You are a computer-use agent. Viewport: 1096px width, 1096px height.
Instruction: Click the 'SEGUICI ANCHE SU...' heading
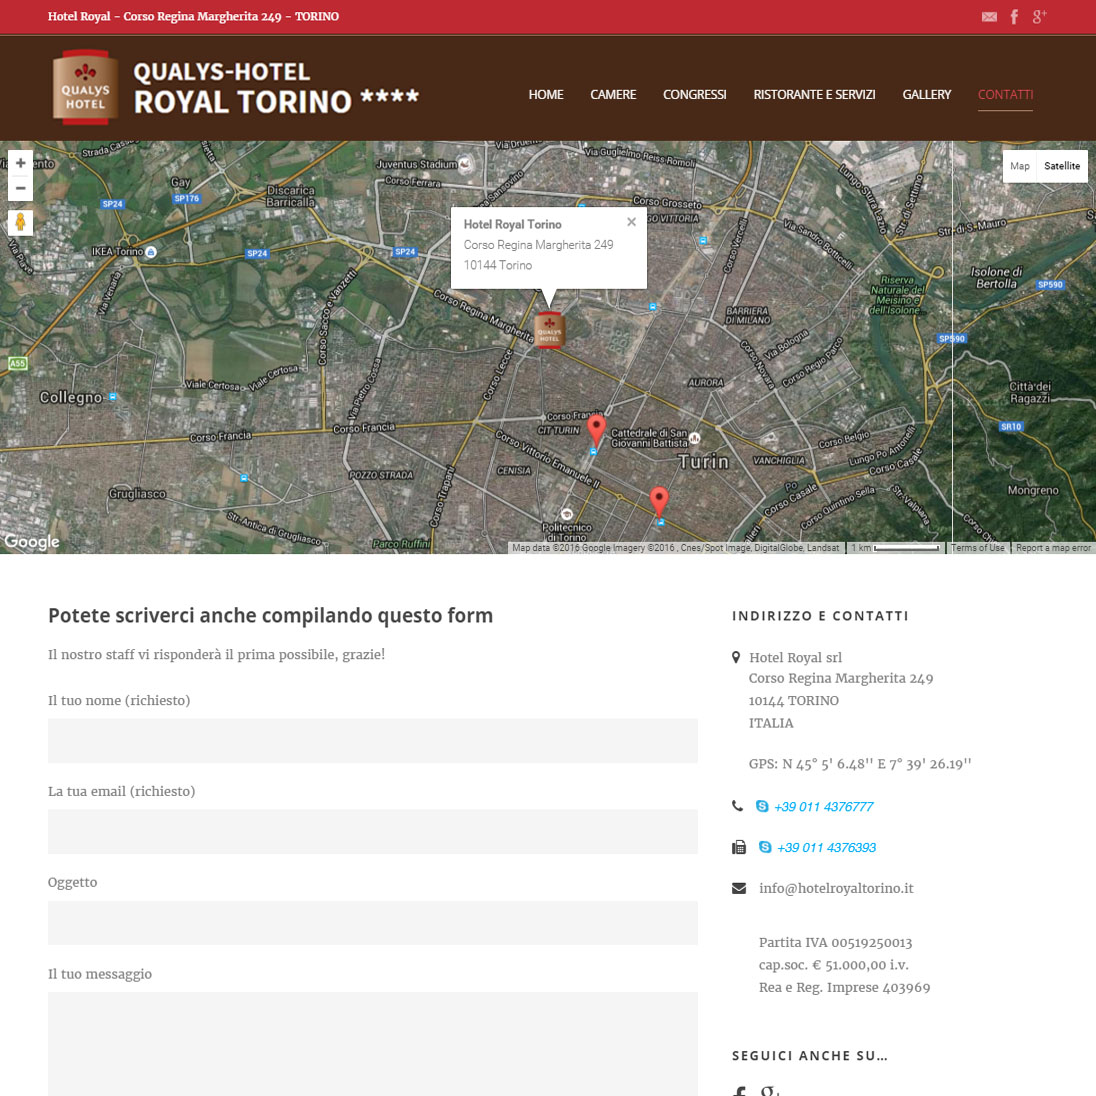click(809, 1055)
